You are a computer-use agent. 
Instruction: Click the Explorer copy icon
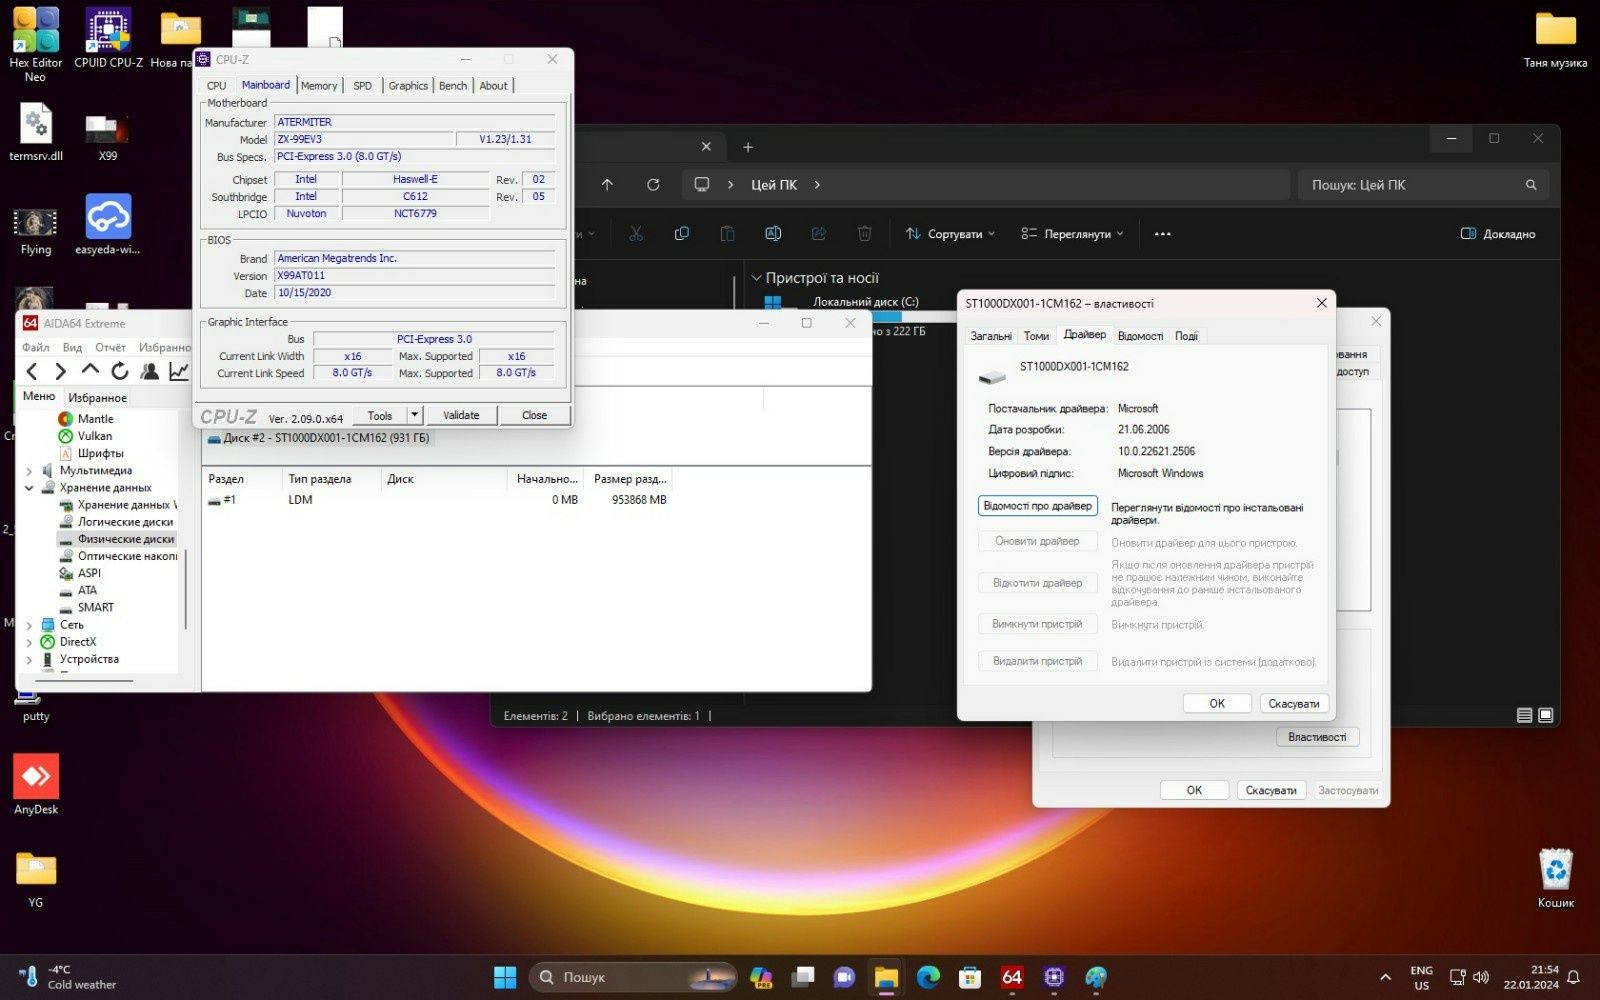click(682, 234)
